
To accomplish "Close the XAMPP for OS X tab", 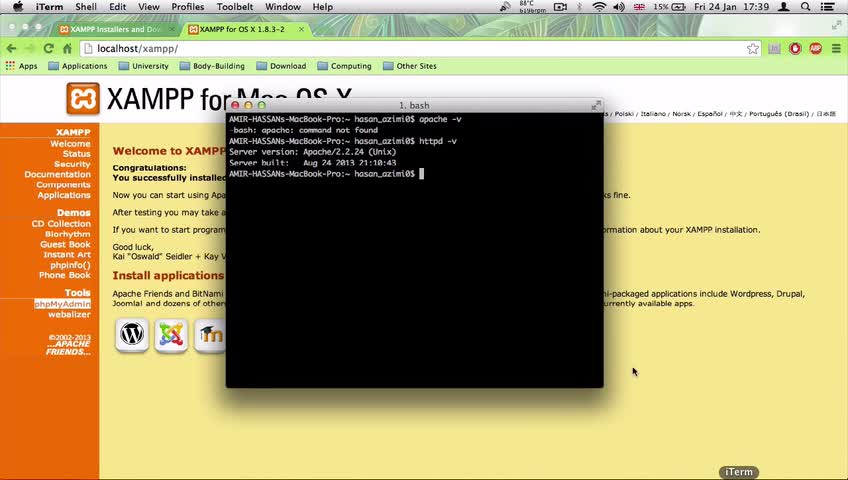I will coord(301,29).
